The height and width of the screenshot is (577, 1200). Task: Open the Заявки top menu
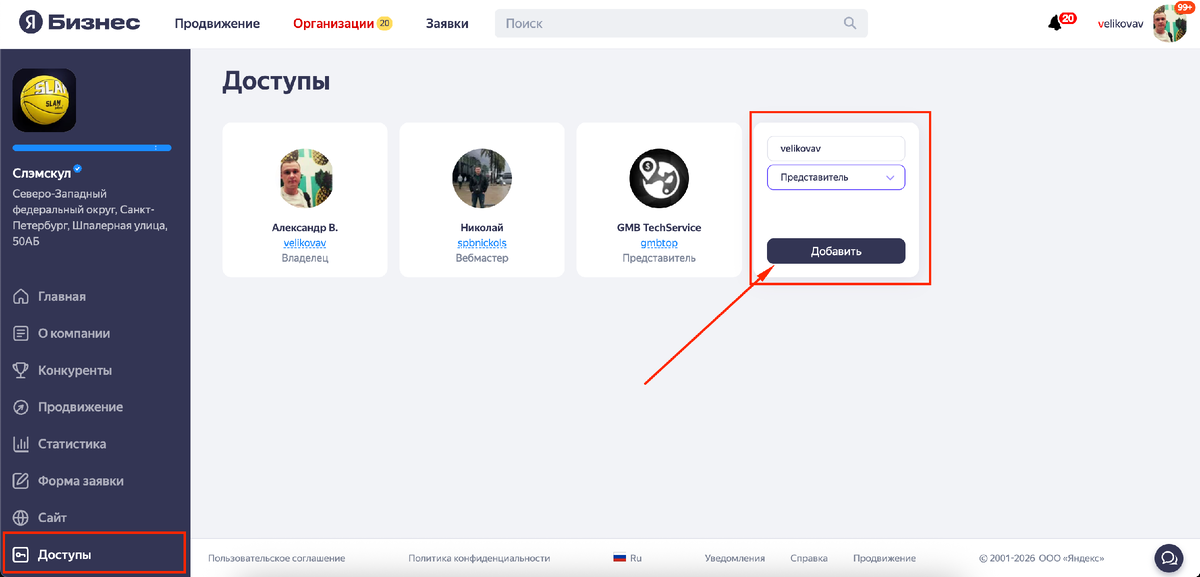point(447,23)
